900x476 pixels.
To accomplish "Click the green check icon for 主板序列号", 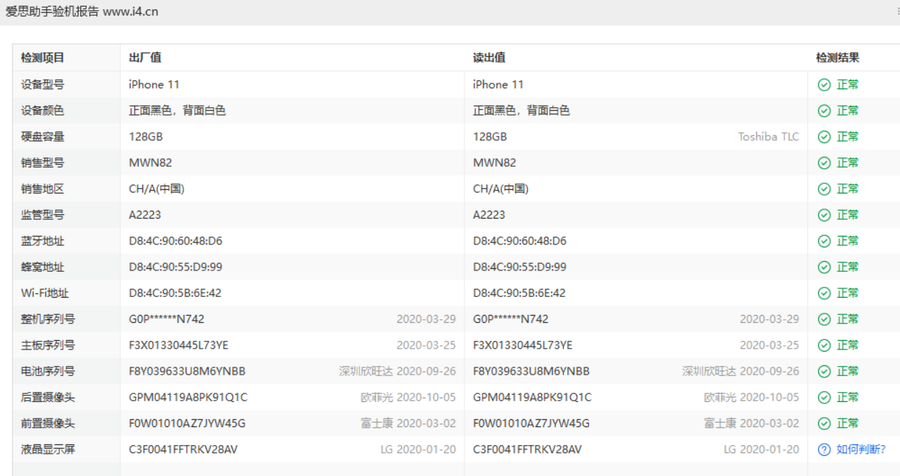I will click(824, 345).
